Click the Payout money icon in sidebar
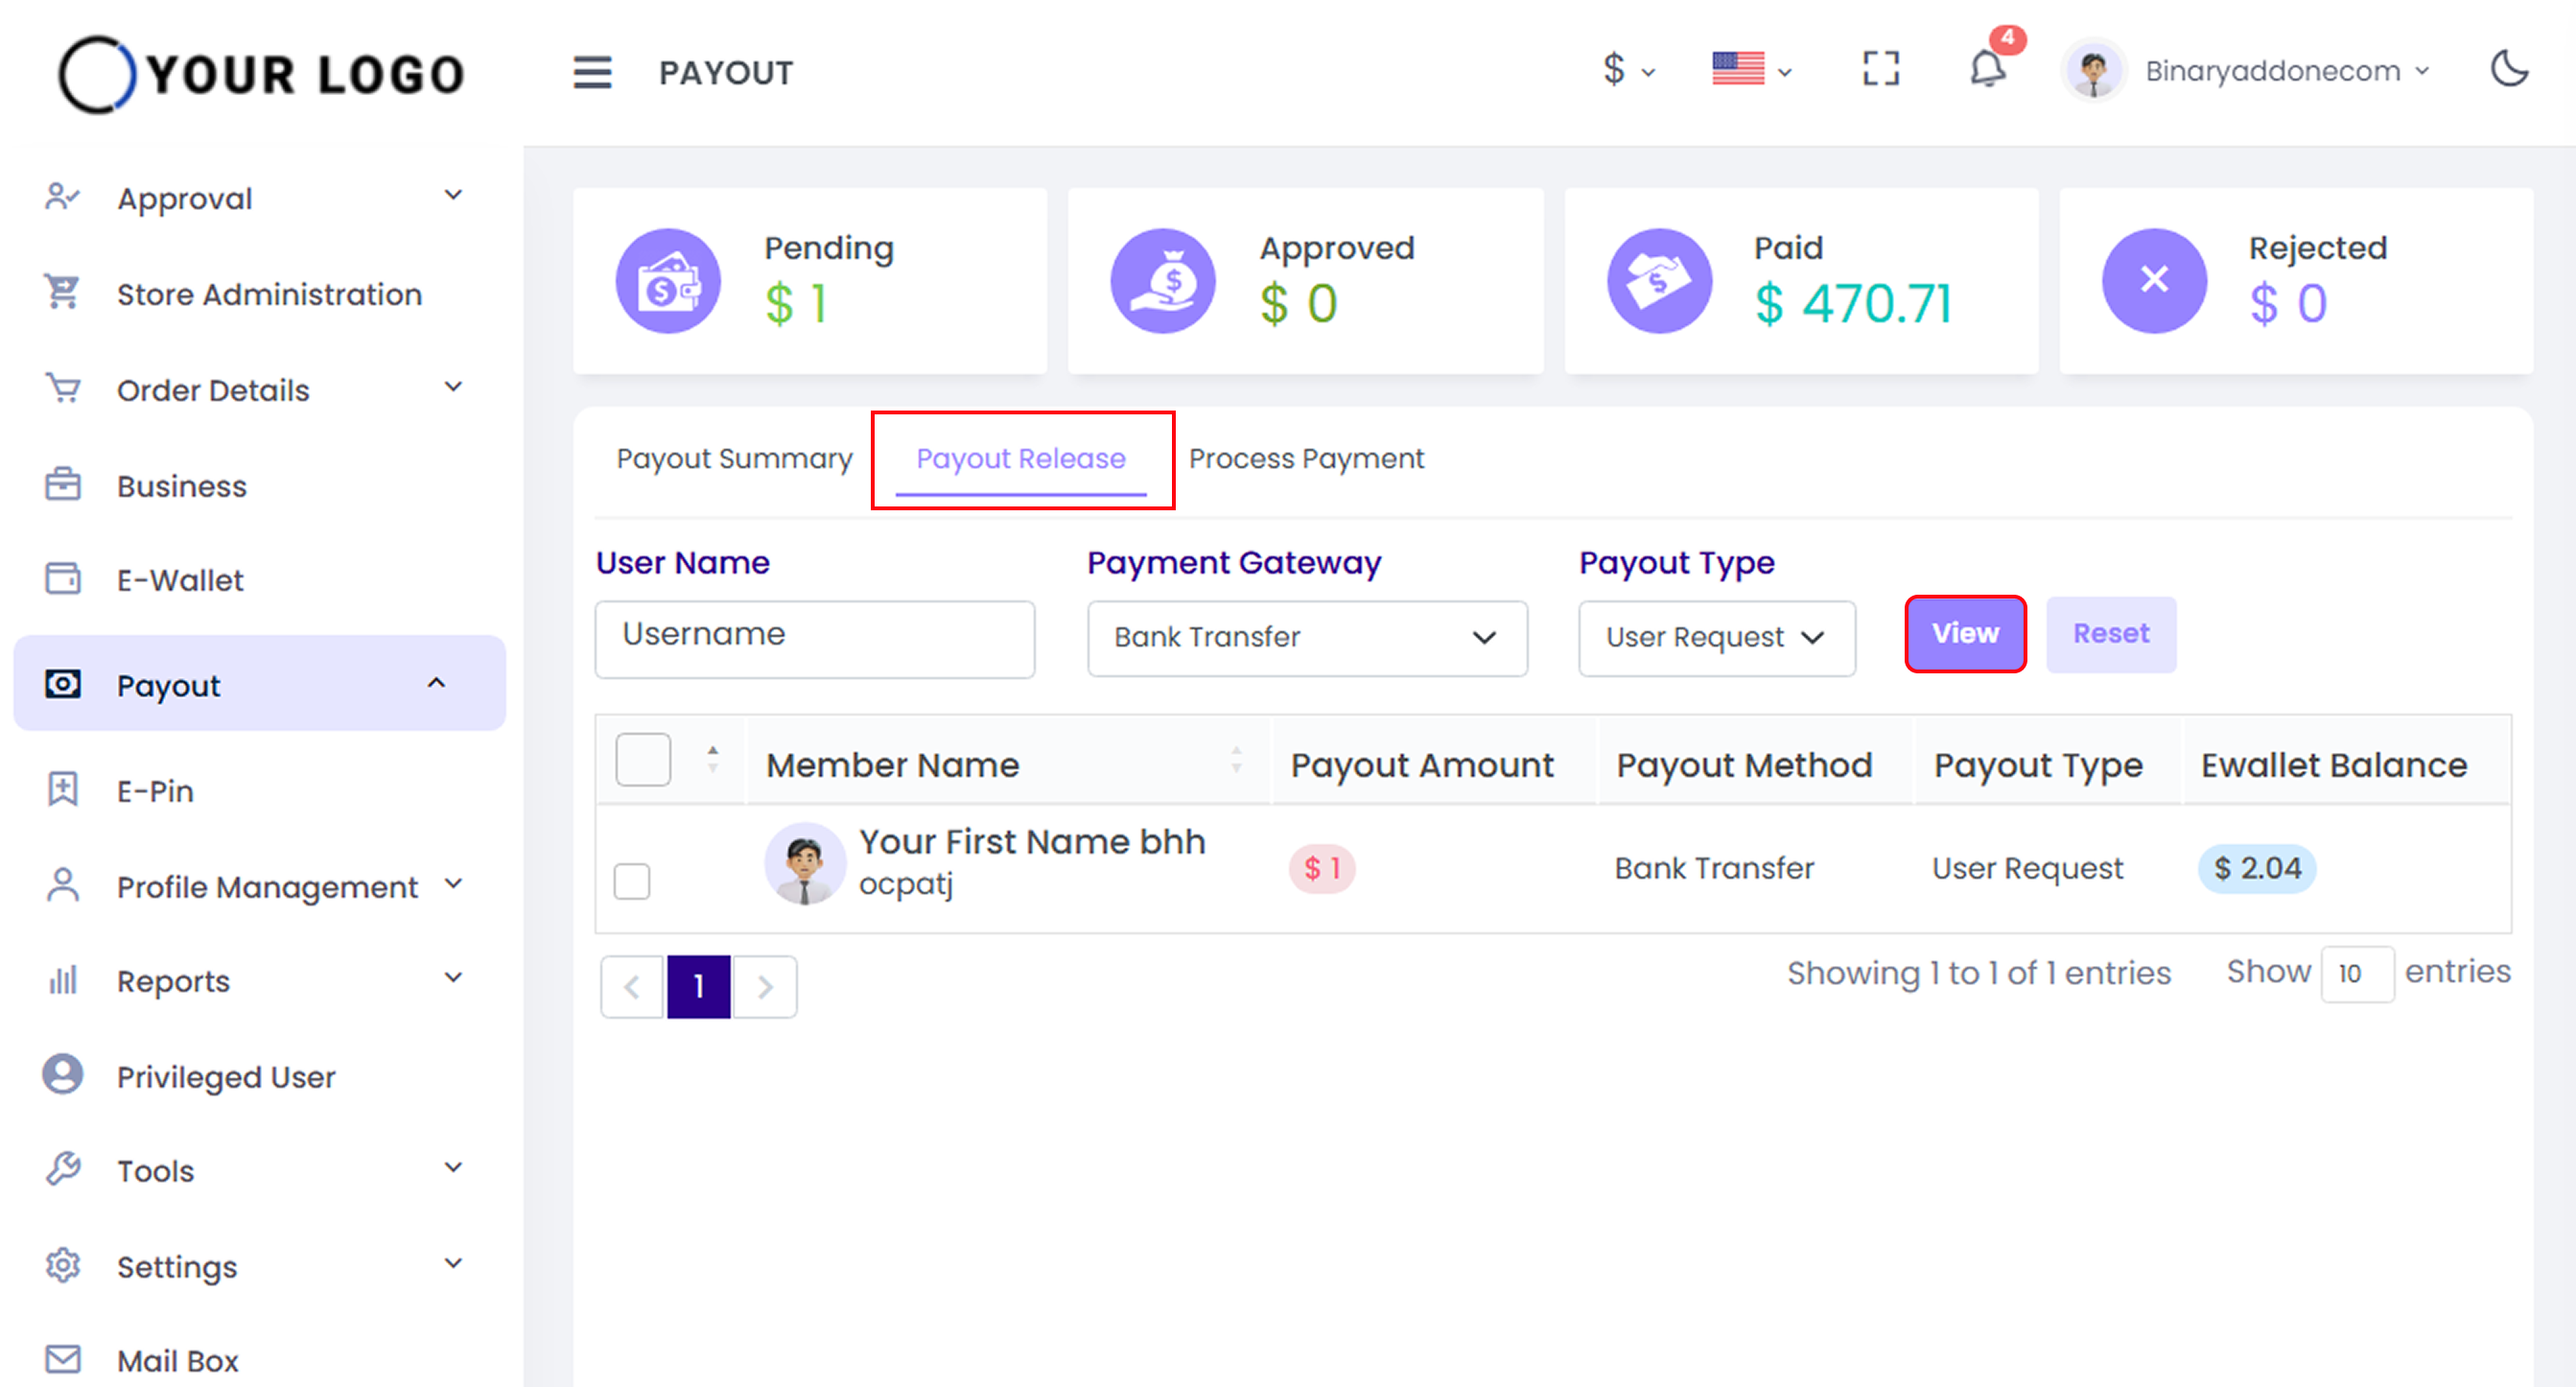This screenshot has width=2576, height=1387. 62,685
